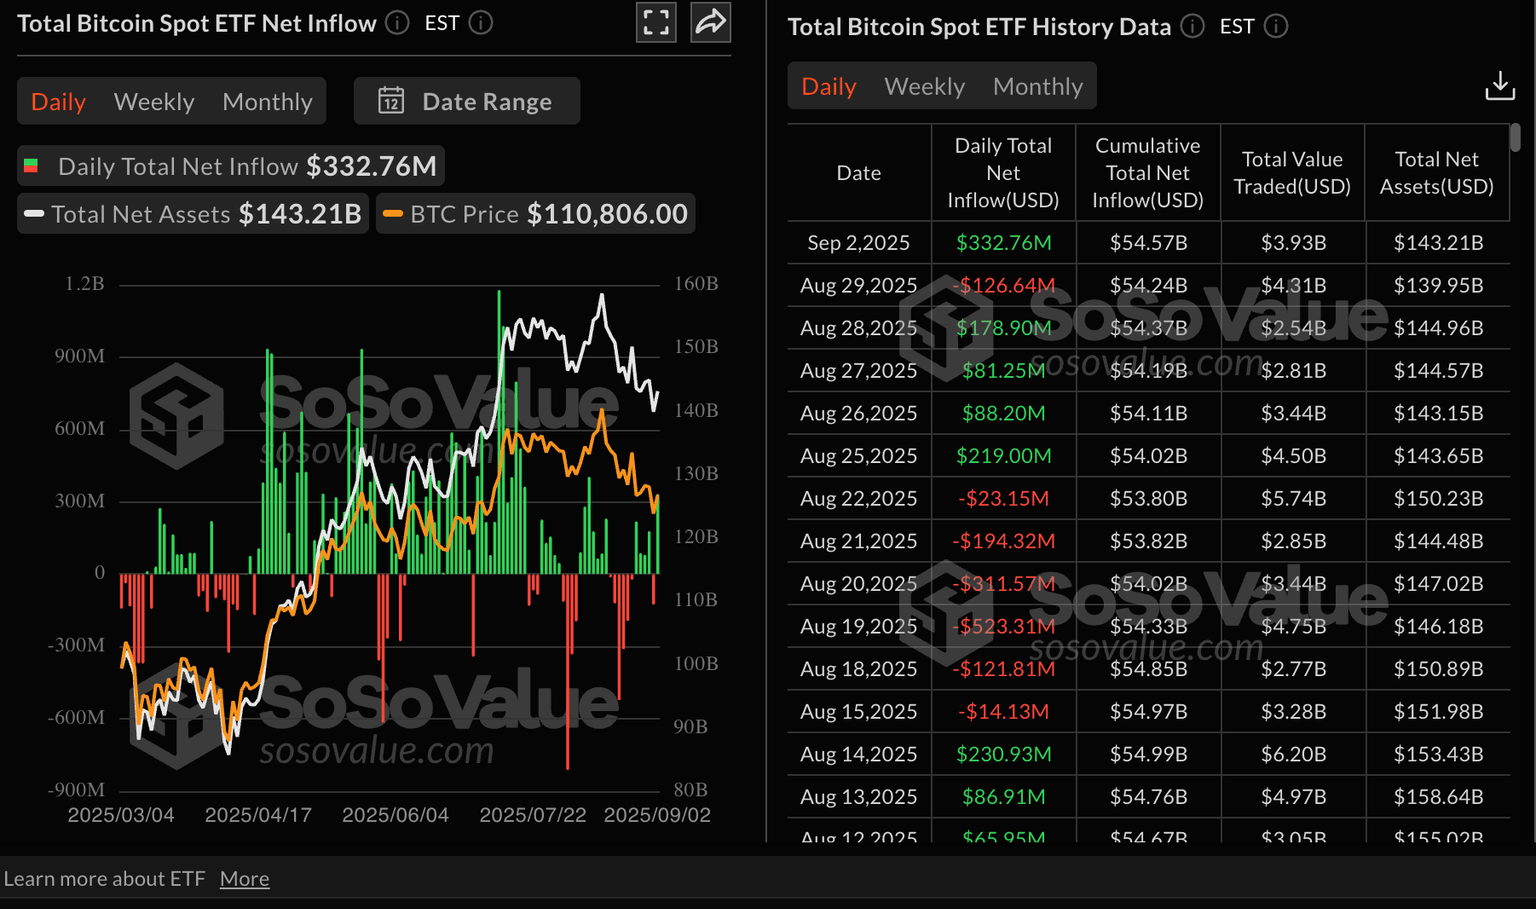This screenshot has height=909, width=1536.
Task: Click the download history data icon
Action: click(1499, 86)
